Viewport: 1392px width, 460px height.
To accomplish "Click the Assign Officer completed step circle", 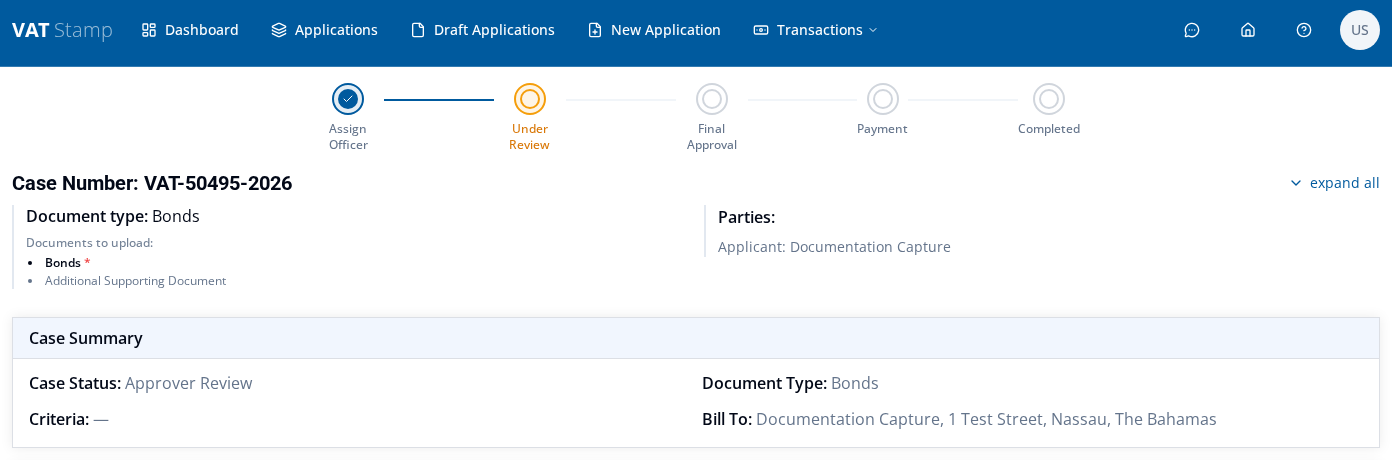I will coord(348,99).
